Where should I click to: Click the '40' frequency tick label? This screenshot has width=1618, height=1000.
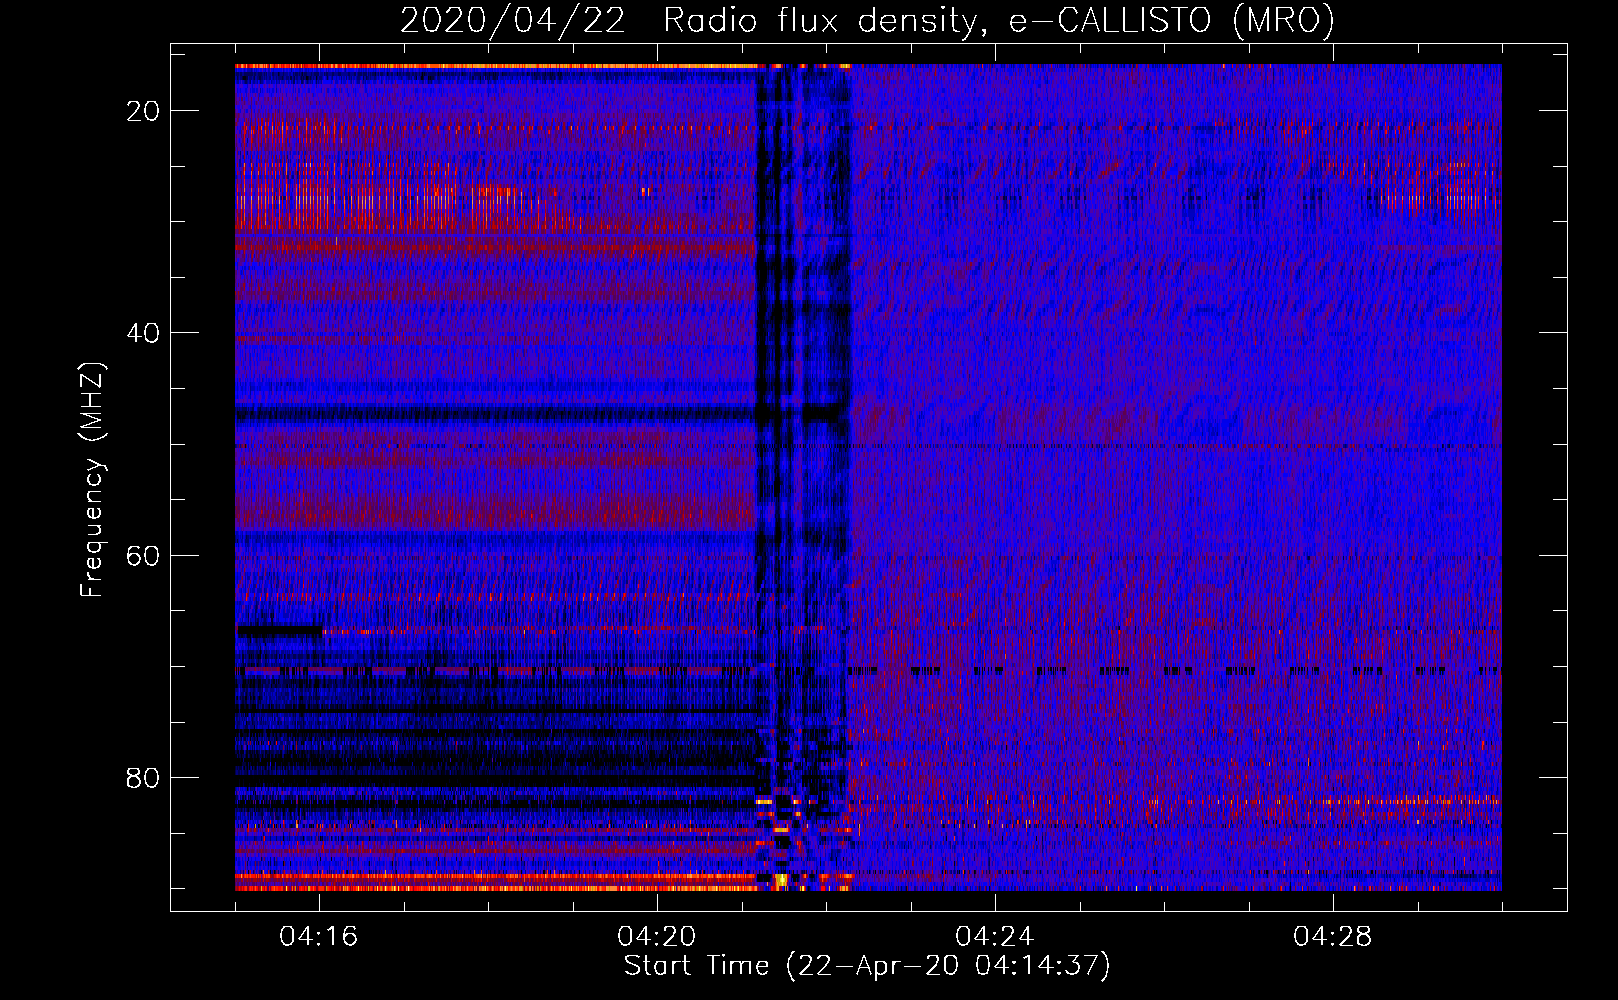coord(143,333)
